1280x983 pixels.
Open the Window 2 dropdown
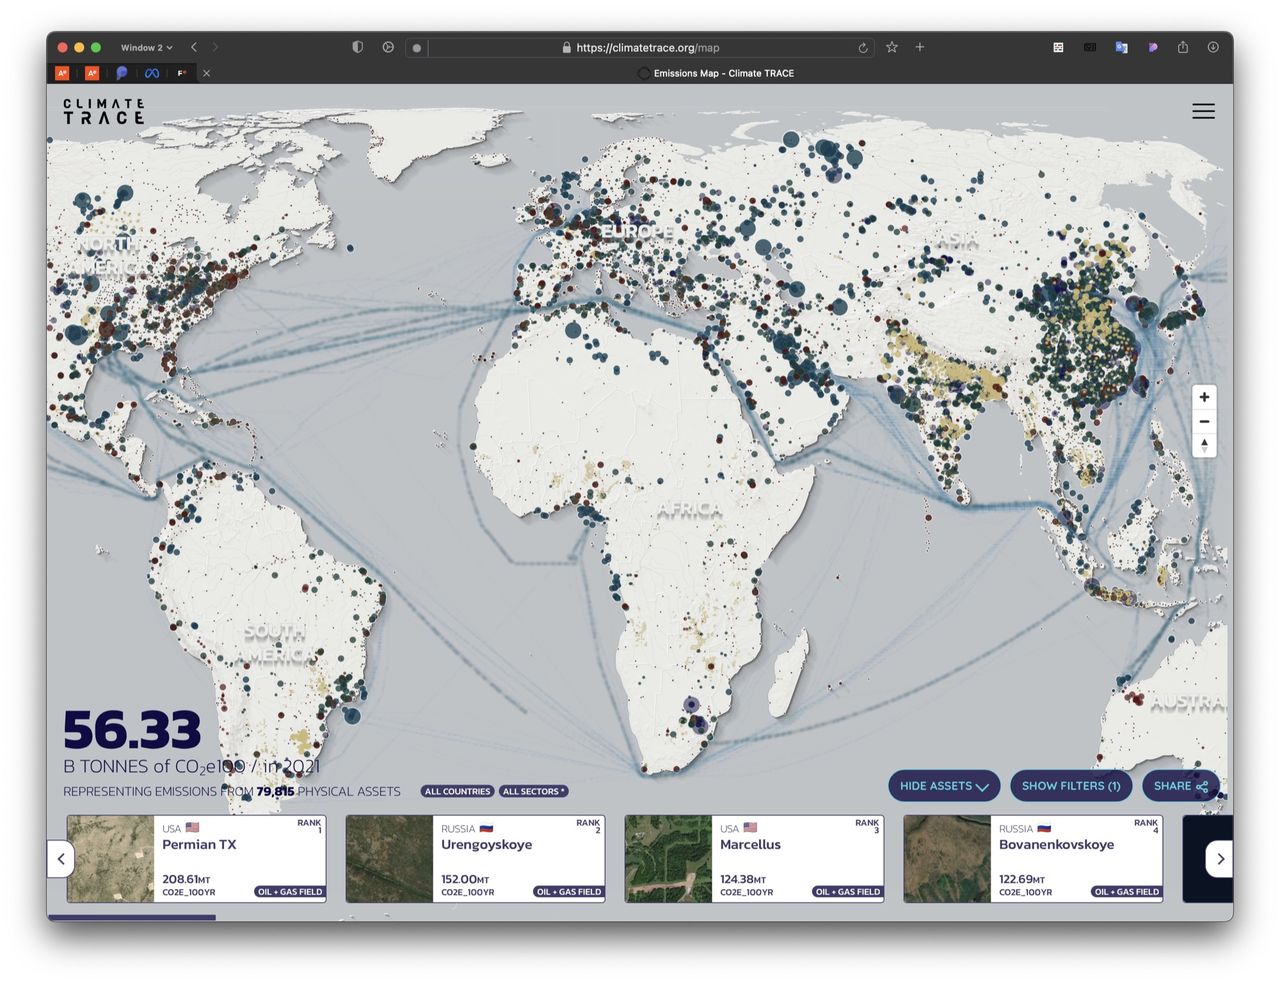click(146, 47)
